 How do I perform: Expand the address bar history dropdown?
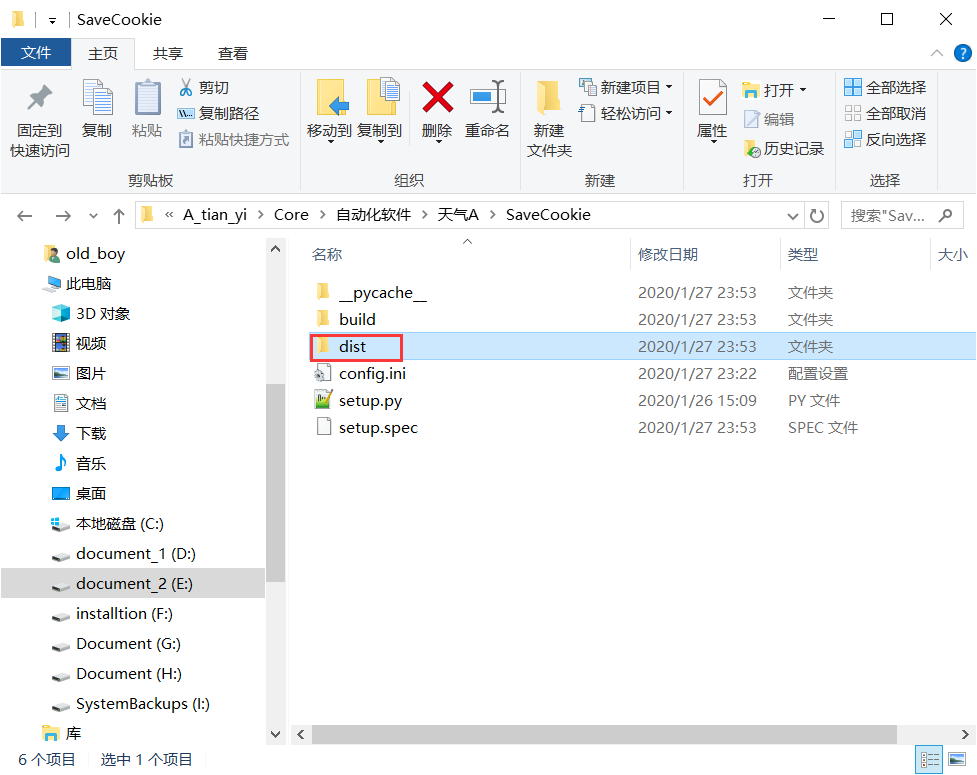(x=793, y=216)
